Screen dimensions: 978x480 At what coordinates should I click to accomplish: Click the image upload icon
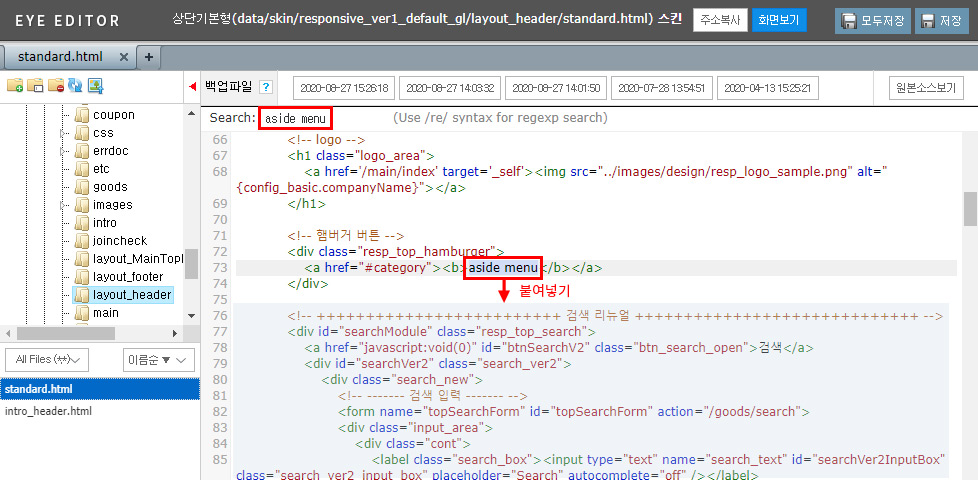click(95, 85)
